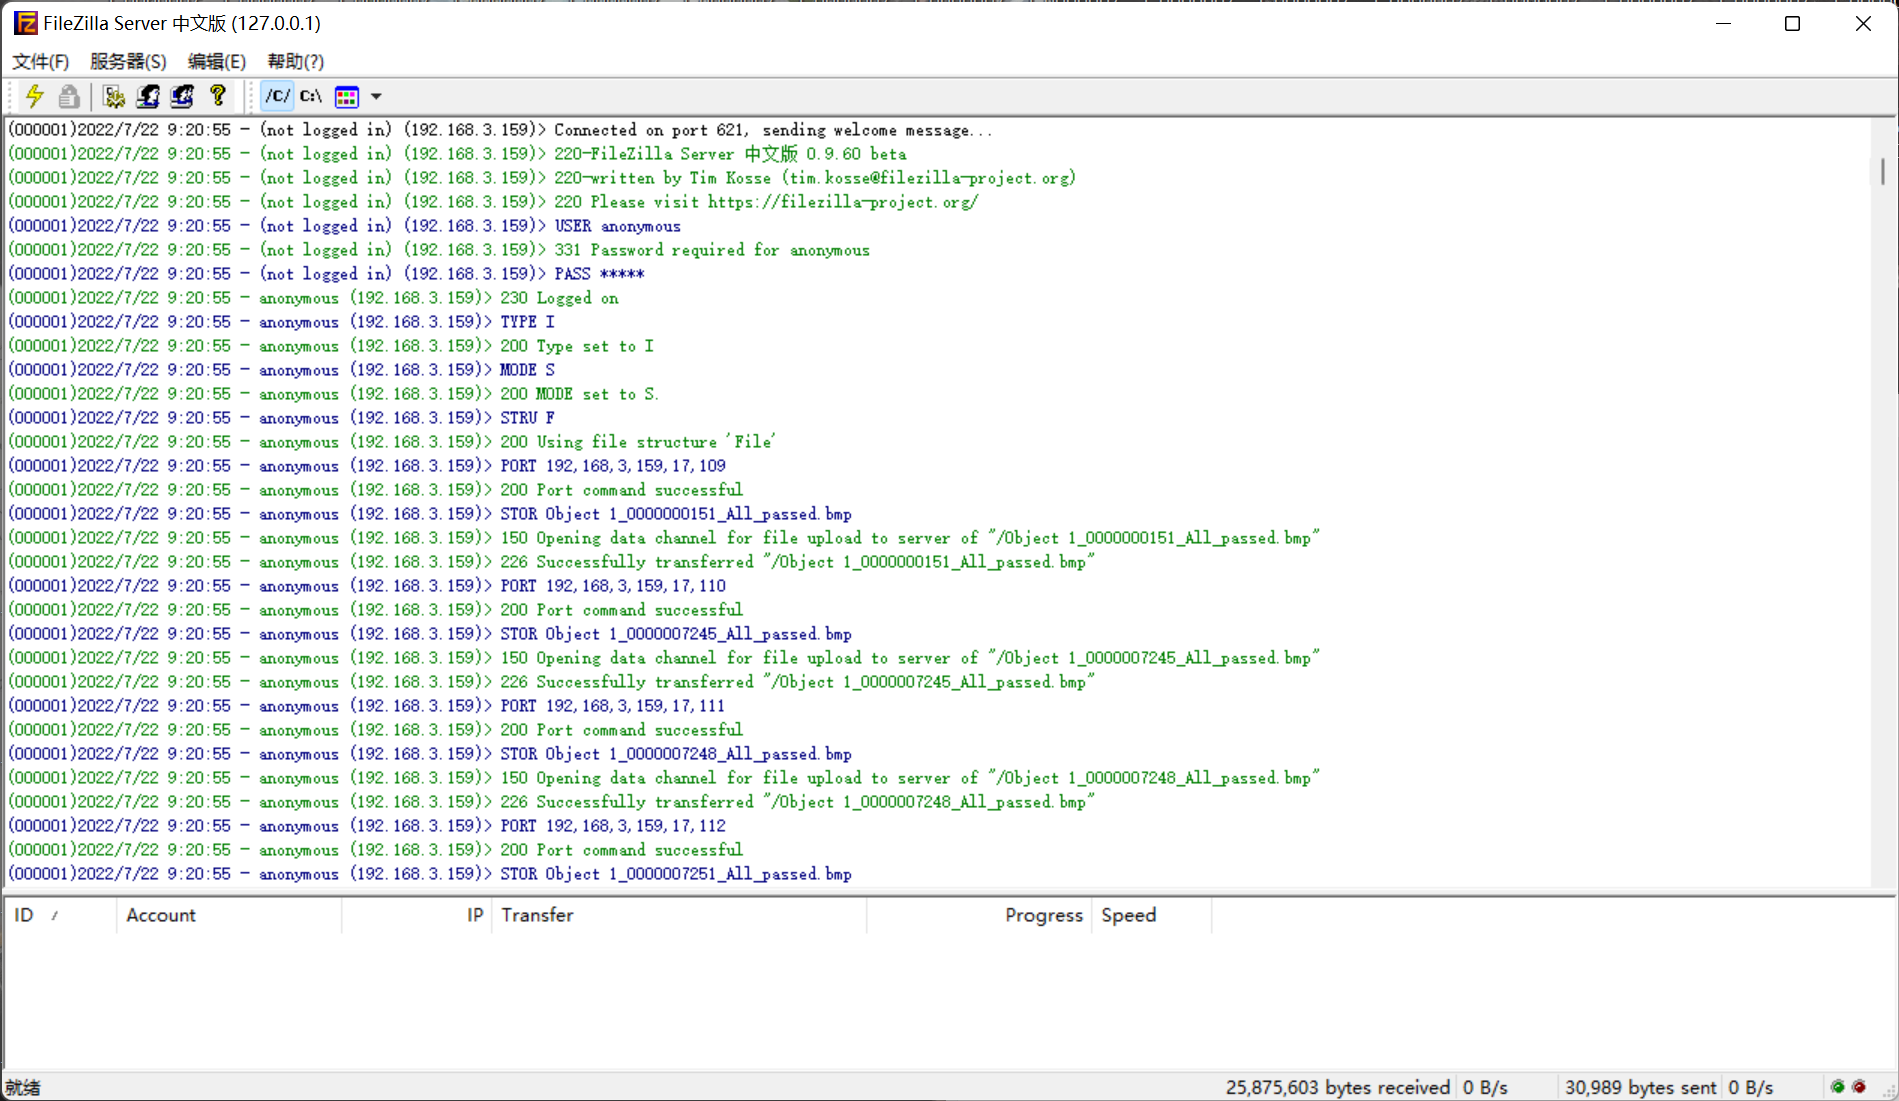This screenshot has width=1899, height=1101.
Task: Select the 'PORT 192,168,3,159,17,112' log line
Action: (368, 826)
